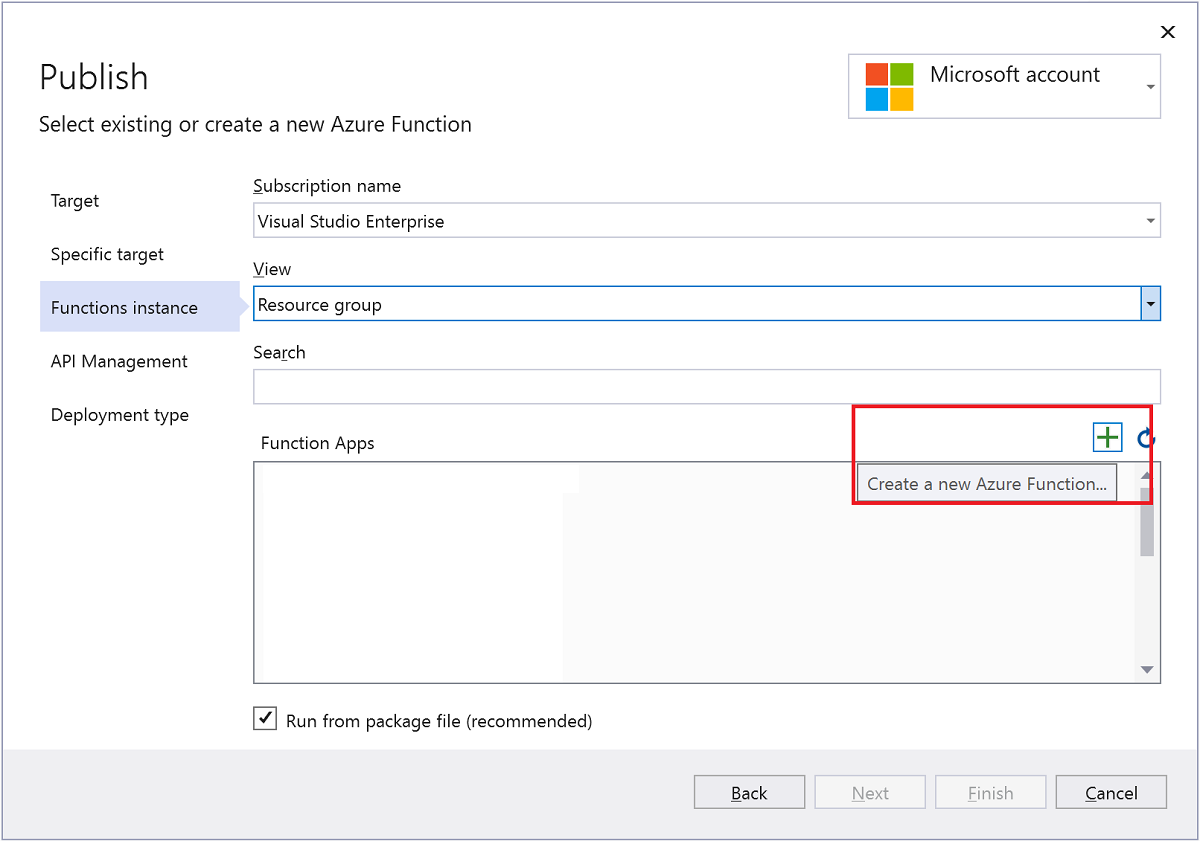Cancel the Publish dialog
The height and width of the screenshot is (841, 1200).
1111,792
